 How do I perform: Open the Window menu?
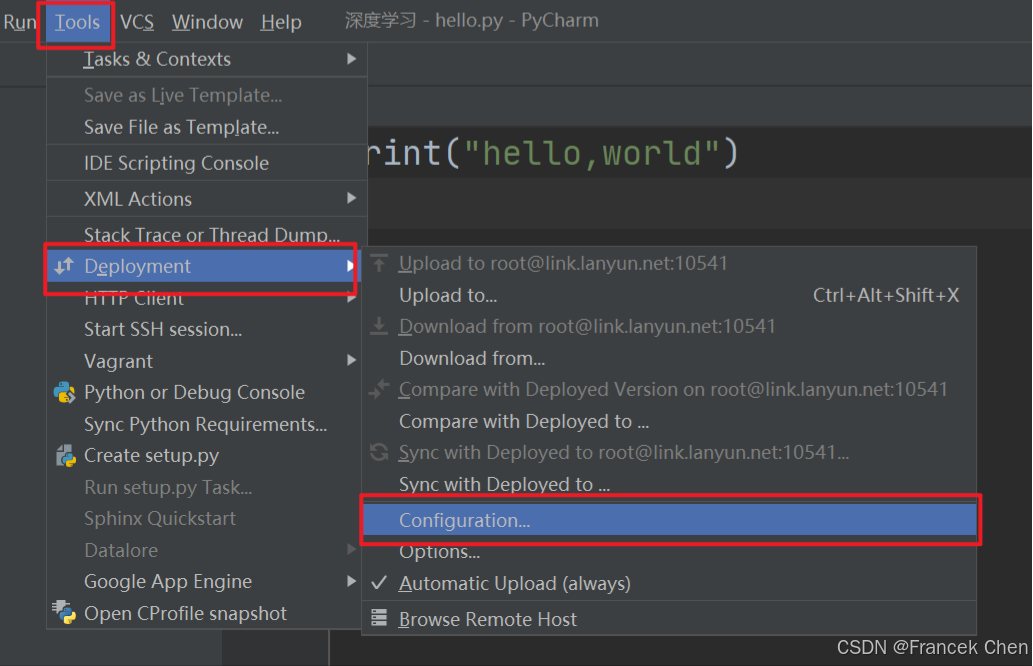(x=208, y=22)
